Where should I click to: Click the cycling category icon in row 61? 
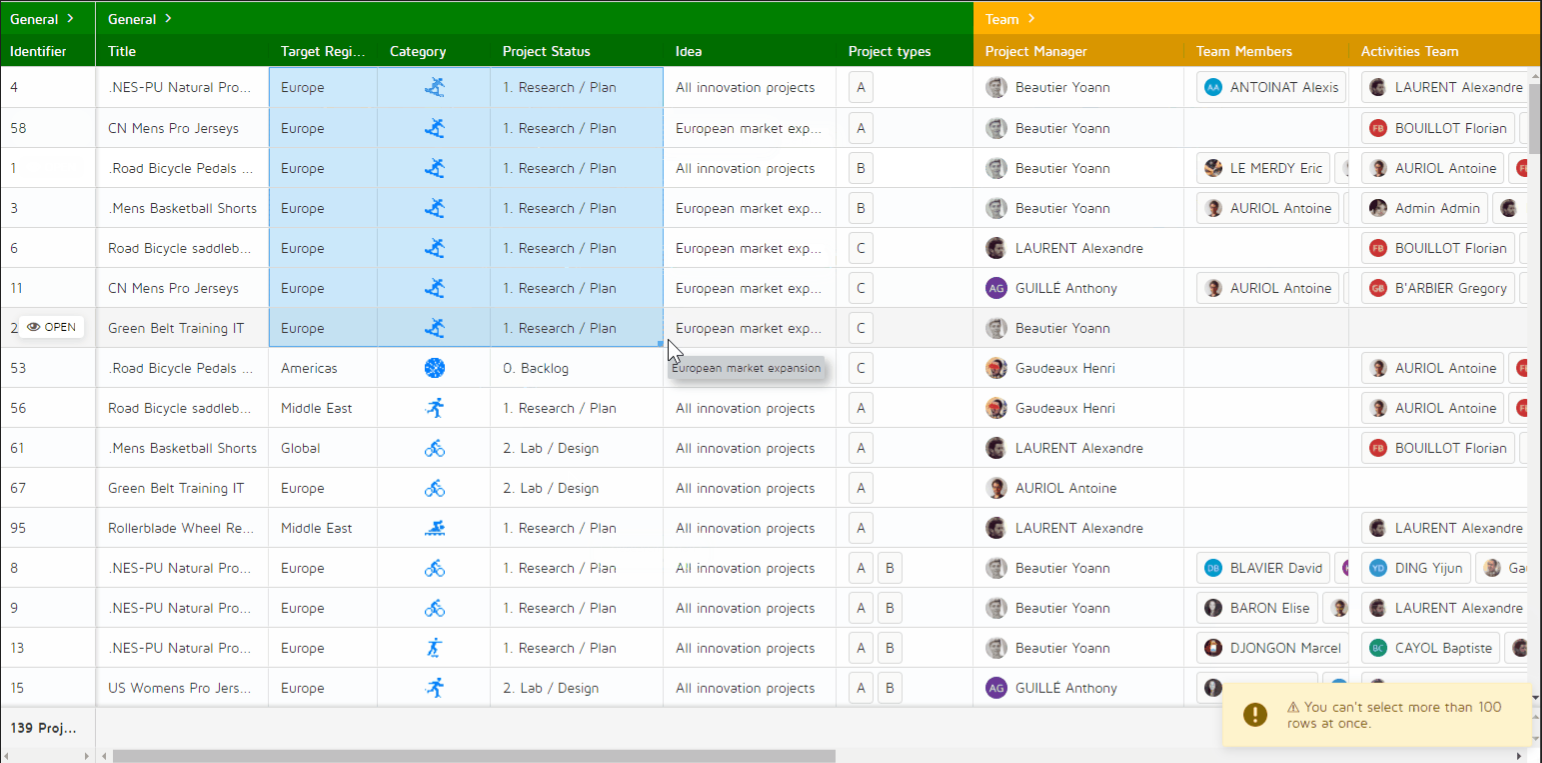[x=434, y=448]
